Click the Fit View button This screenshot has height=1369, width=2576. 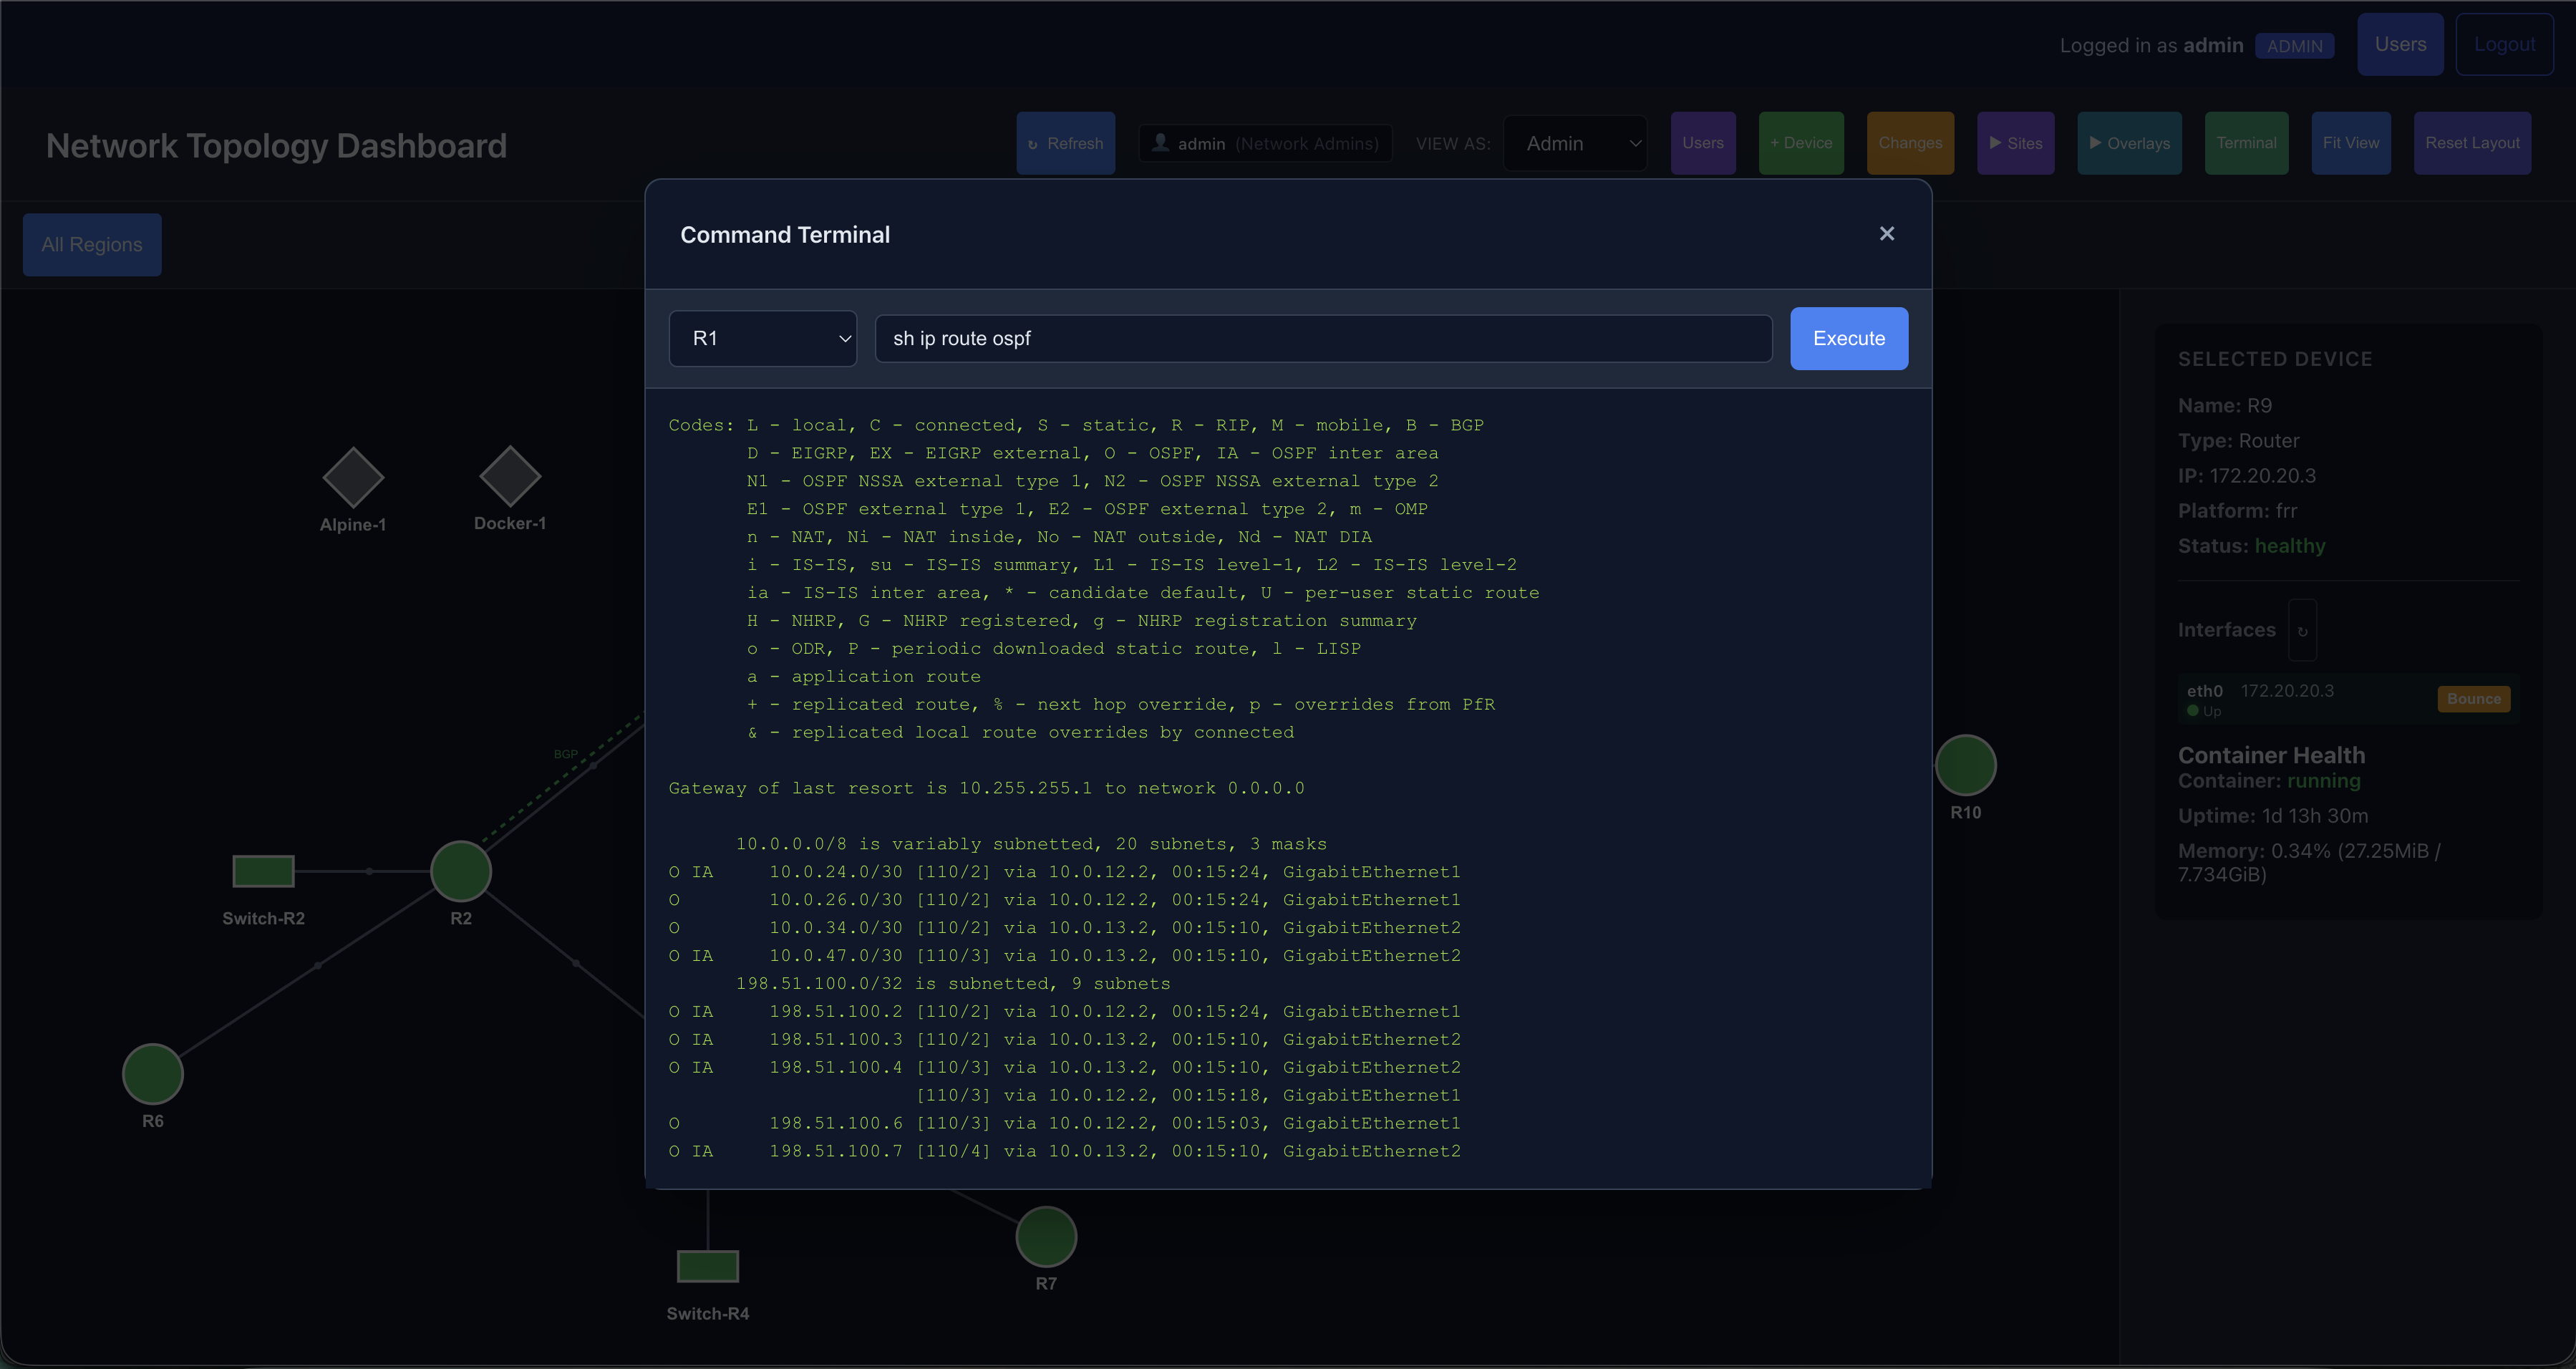(x=2350, y=143)
